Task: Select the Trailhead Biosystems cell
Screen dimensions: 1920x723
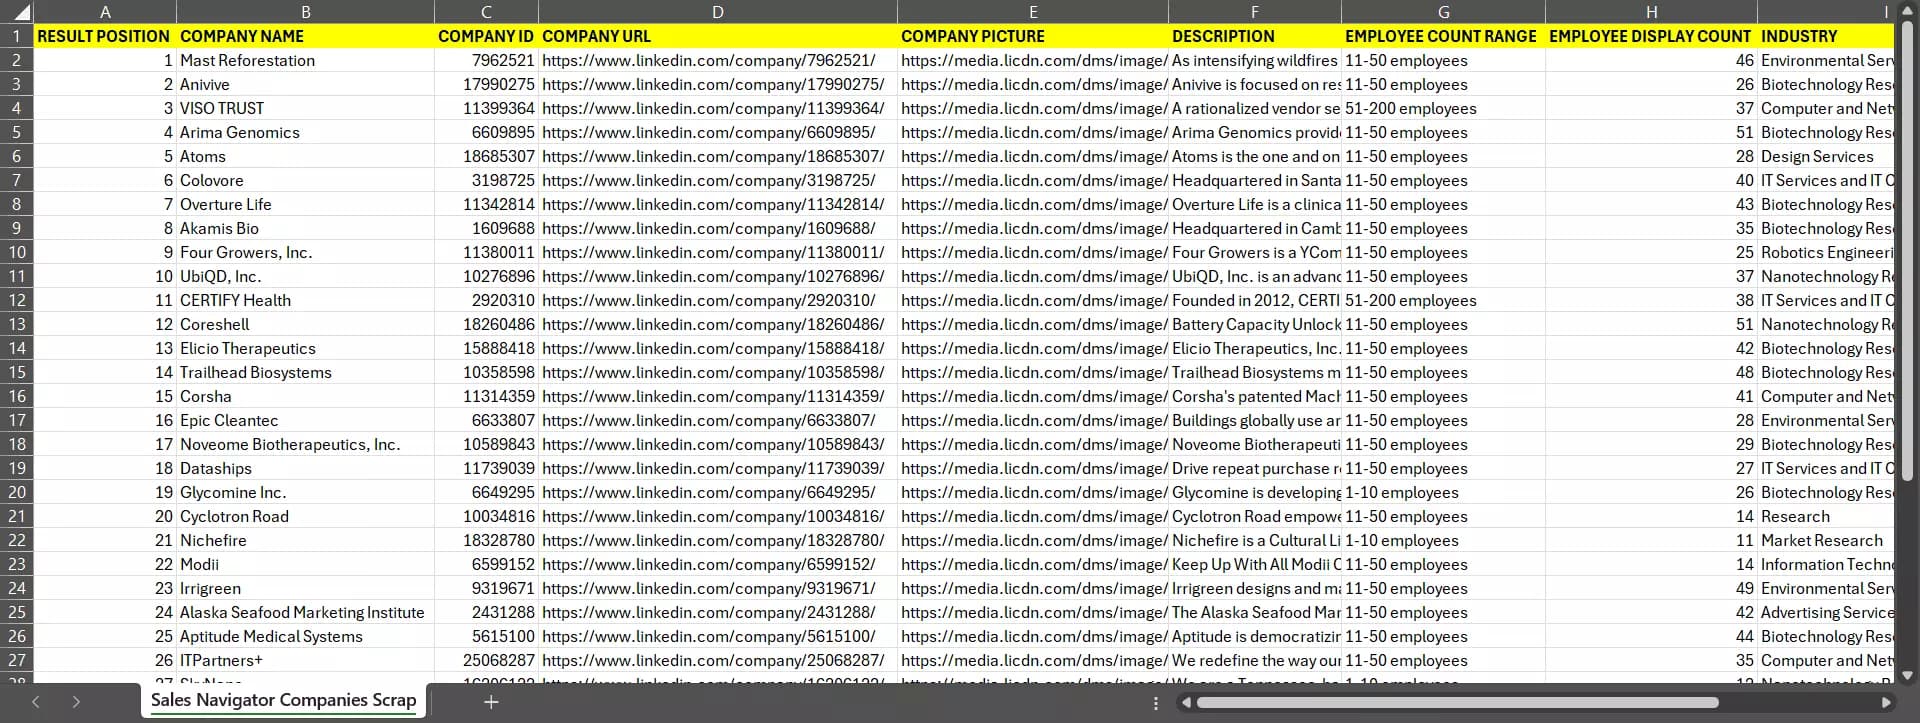Action: (305, 372)
